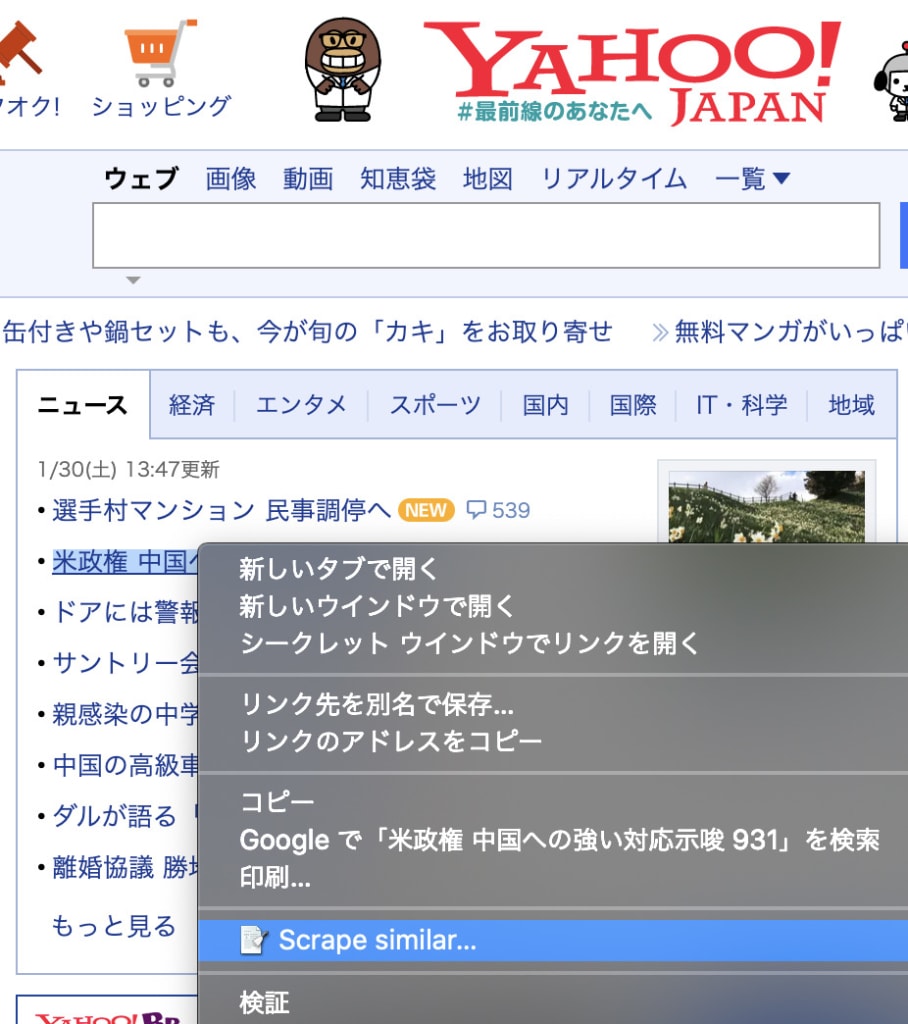Open the 一覧 dropdown arrow
The height and width of the screenshot is (1024, 908).
(781, 178)
